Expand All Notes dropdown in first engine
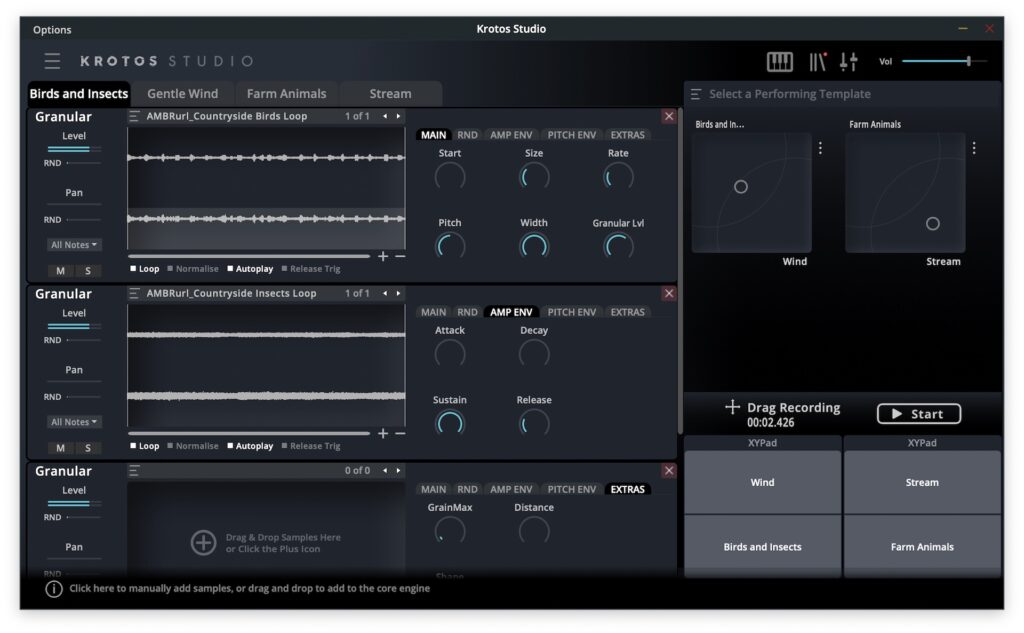The height and width of the screenshot is (633, 1024). 74,245
